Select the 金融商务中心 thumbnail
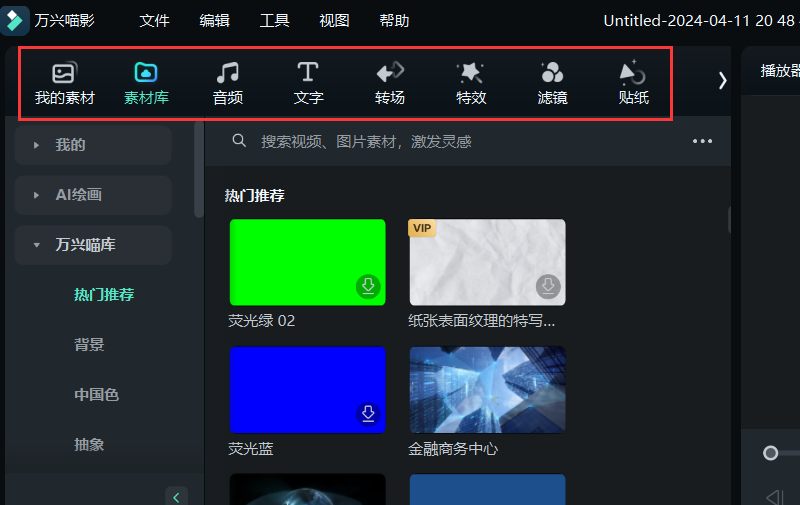The image size is (800, 505). click(487, 390)
